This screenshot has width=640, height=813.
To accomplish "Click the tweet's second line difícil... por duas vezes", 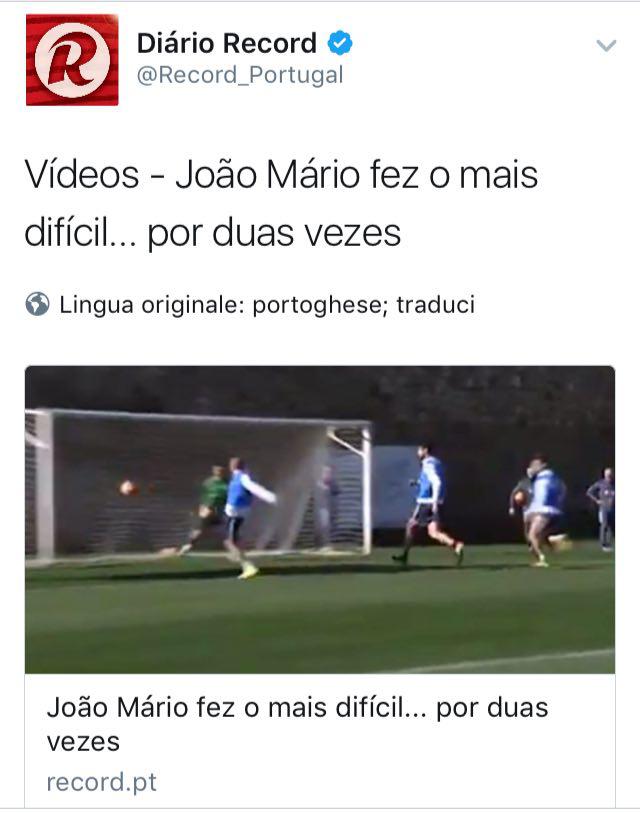I will 213,233.
